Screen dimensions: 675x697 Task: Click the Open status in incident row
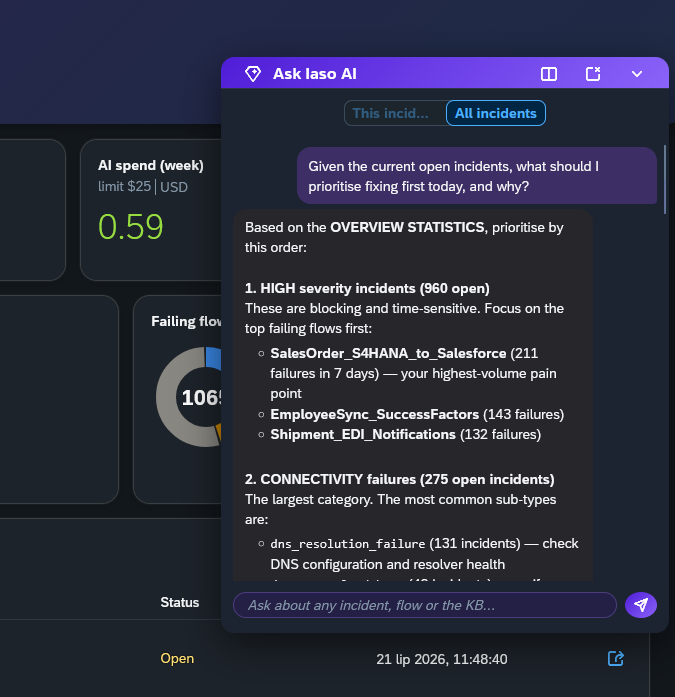click(177, 658)
